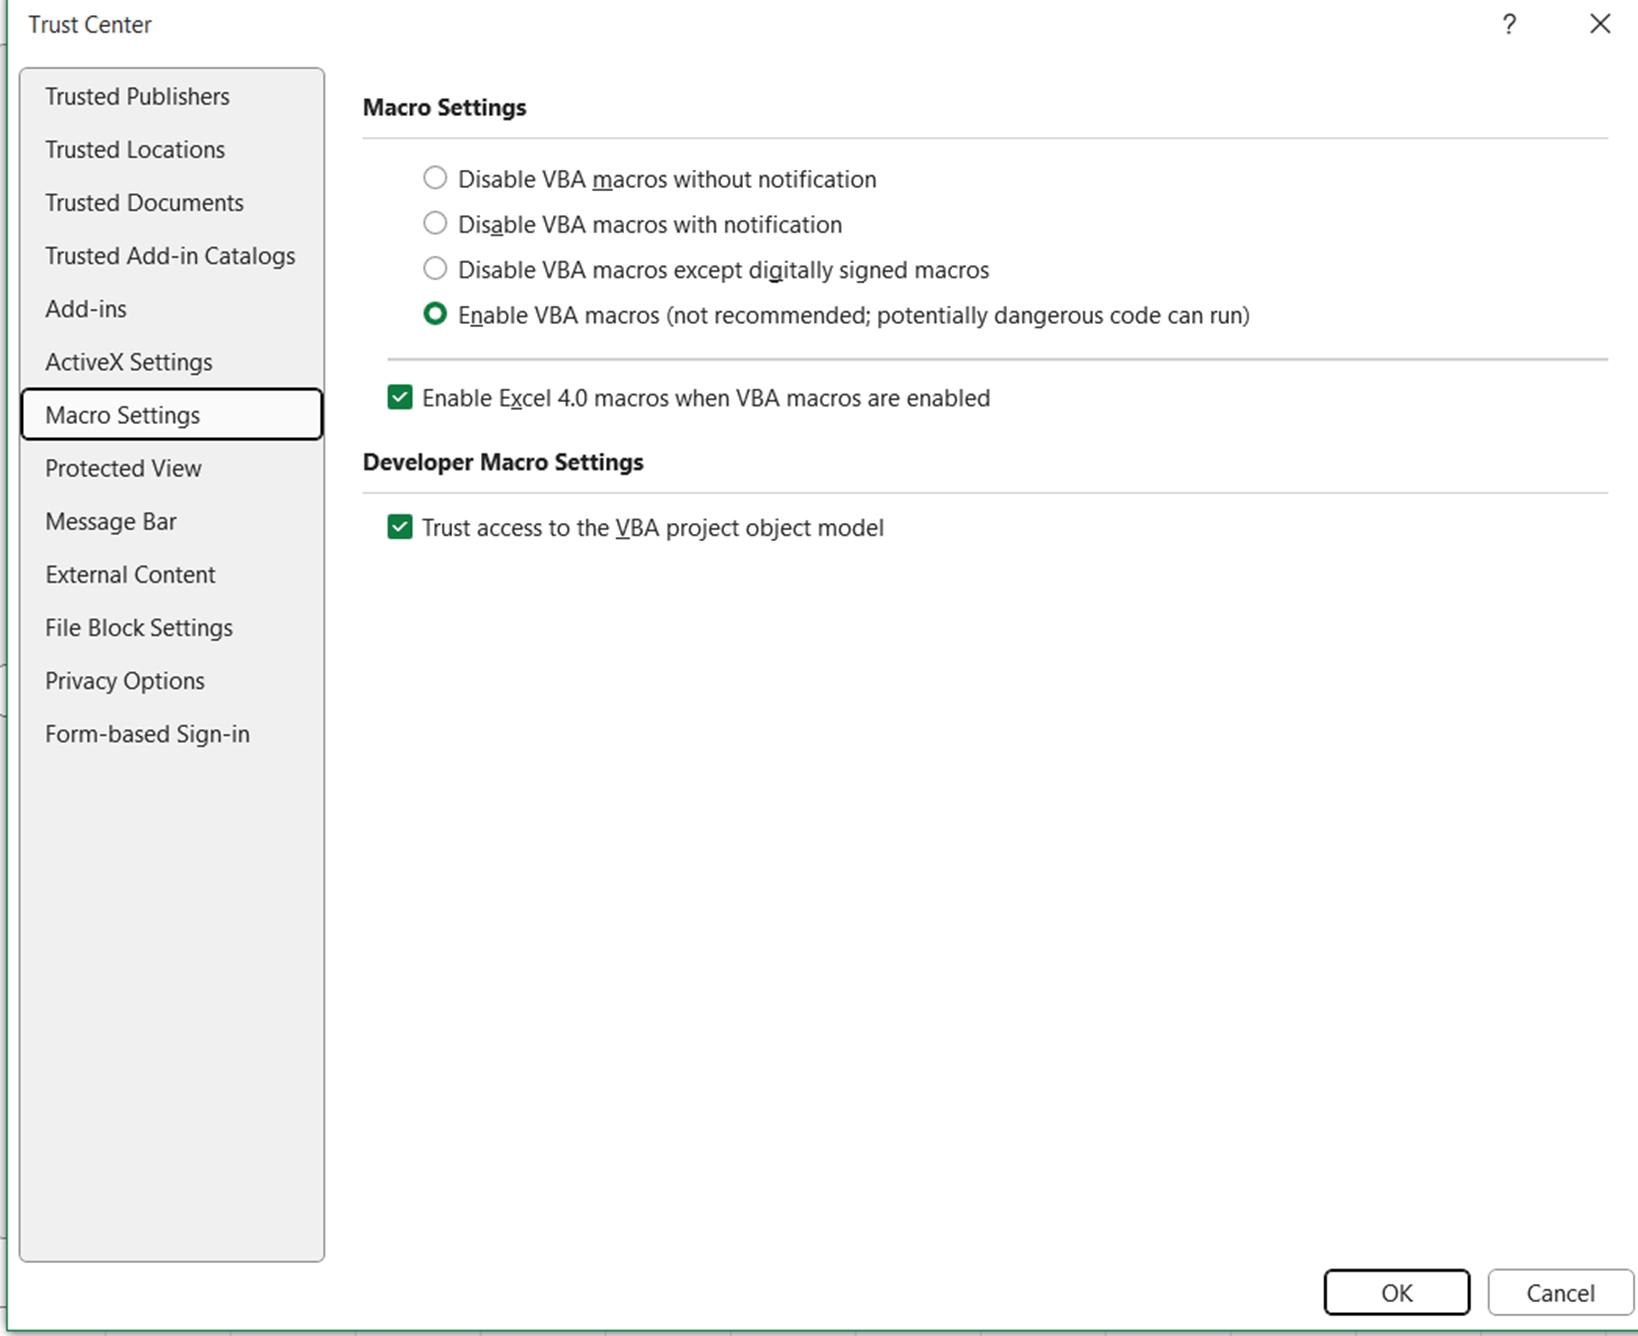Switch to the Add-ins section

coord(172,308)
